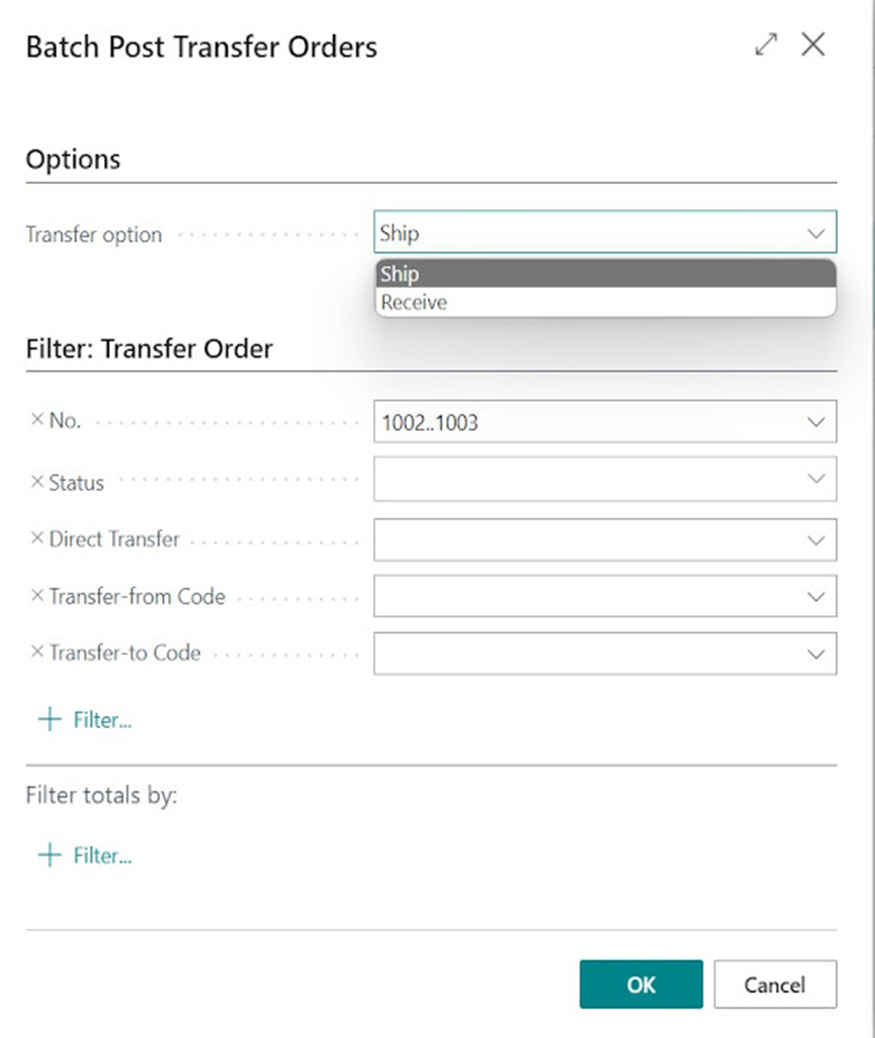
Task: Close the Batch Post Transfer Orders dialog
Action: point(813,44)
